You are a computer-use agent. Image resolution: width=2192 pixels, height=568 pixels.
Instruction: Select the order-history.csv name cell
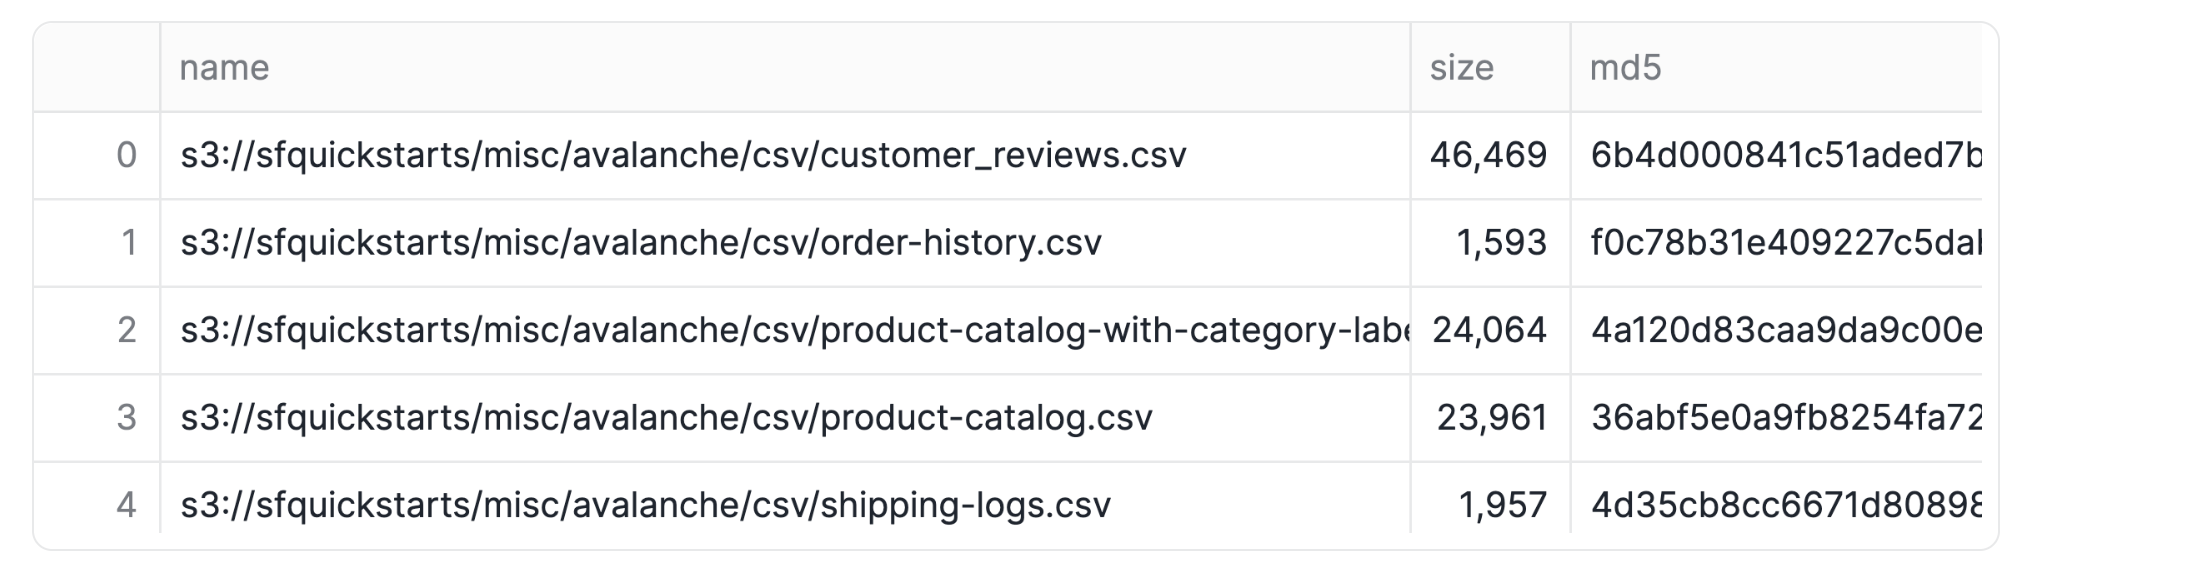785,242
